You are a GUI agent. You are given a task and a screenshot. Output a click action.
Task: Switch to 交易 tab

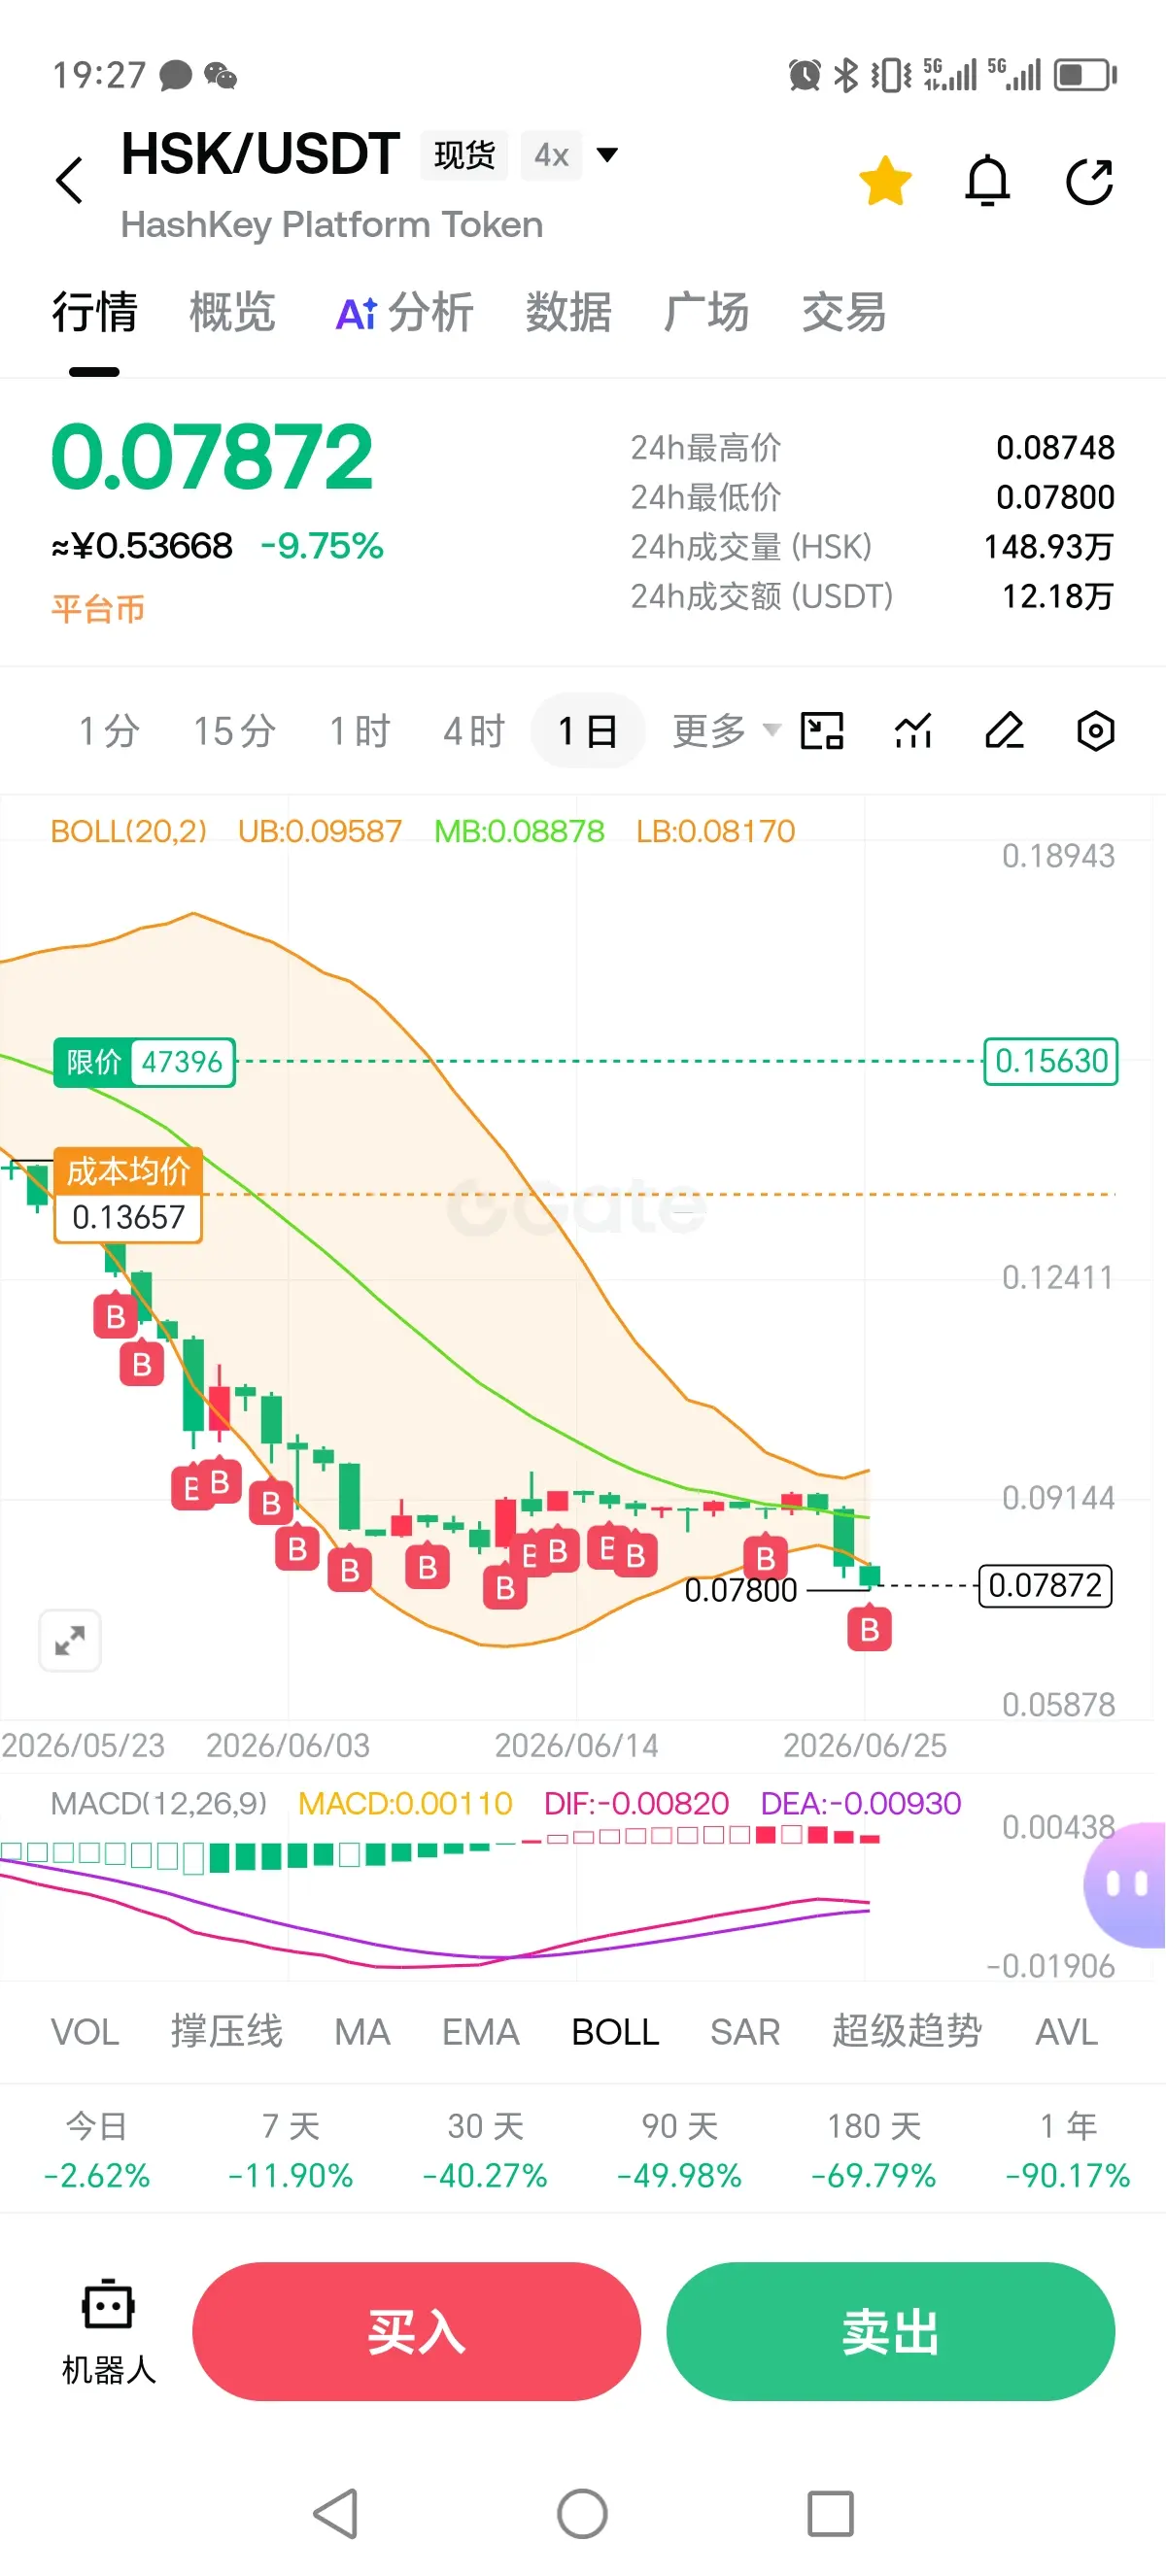point(844,312)
